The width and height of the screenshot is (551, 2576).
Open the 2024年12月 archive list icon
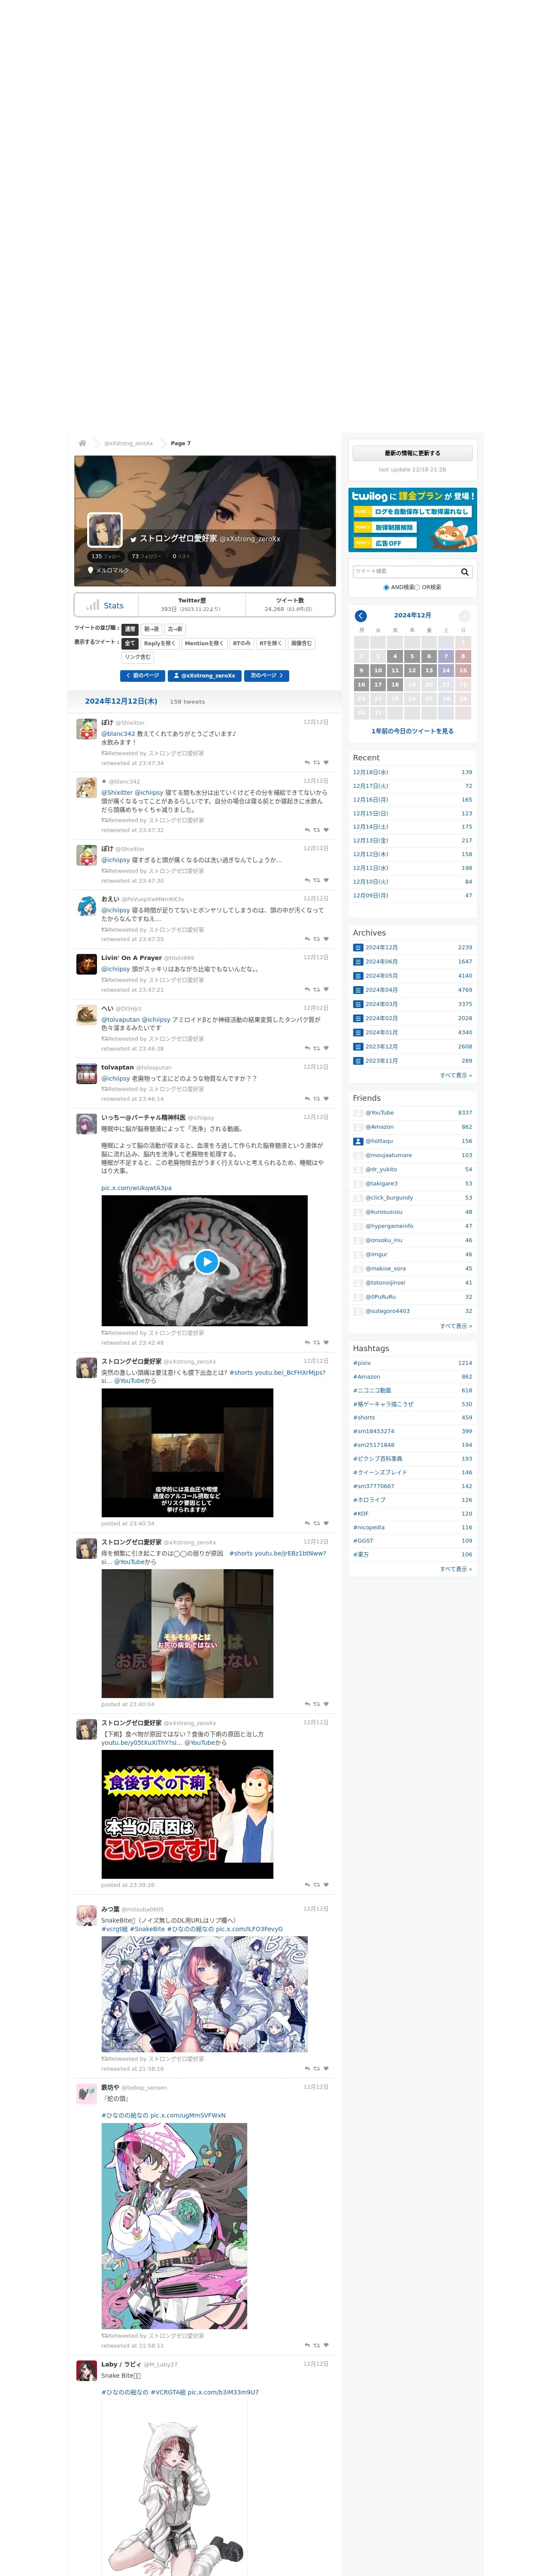click(358, 947)
